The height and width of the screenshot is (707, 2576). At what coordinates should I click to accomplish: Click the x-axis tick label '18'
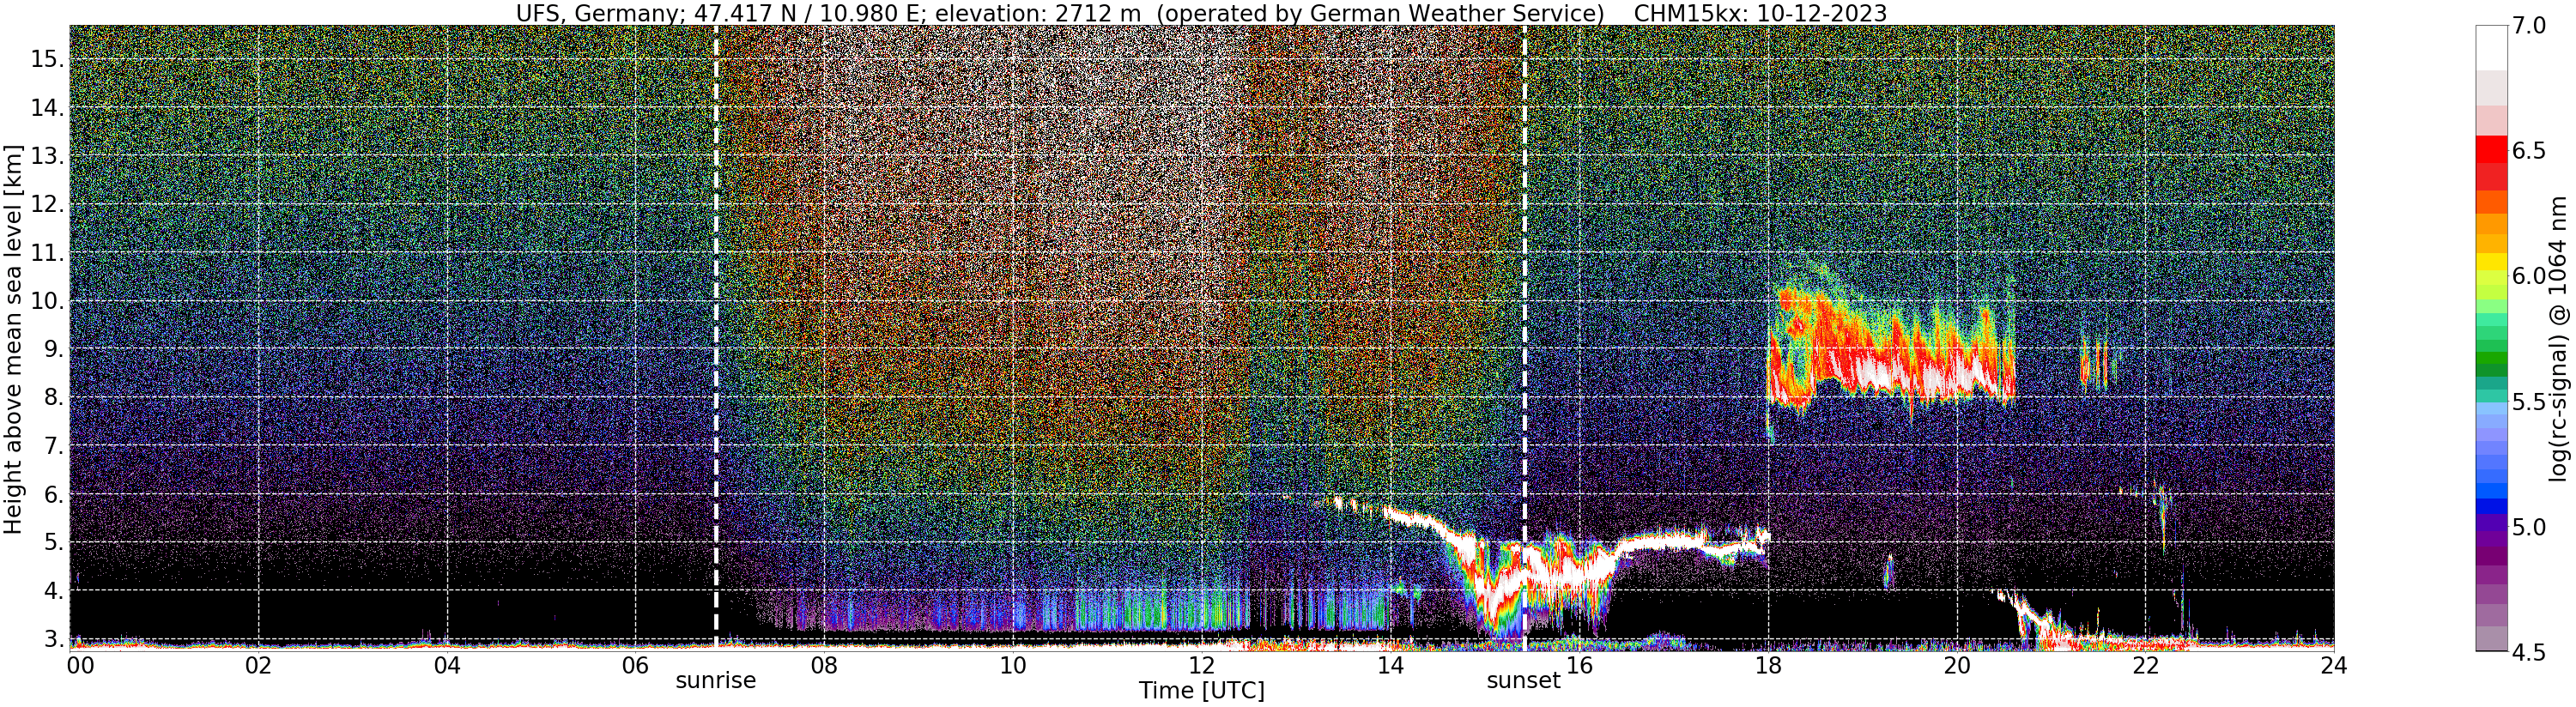click(1768, 665)
